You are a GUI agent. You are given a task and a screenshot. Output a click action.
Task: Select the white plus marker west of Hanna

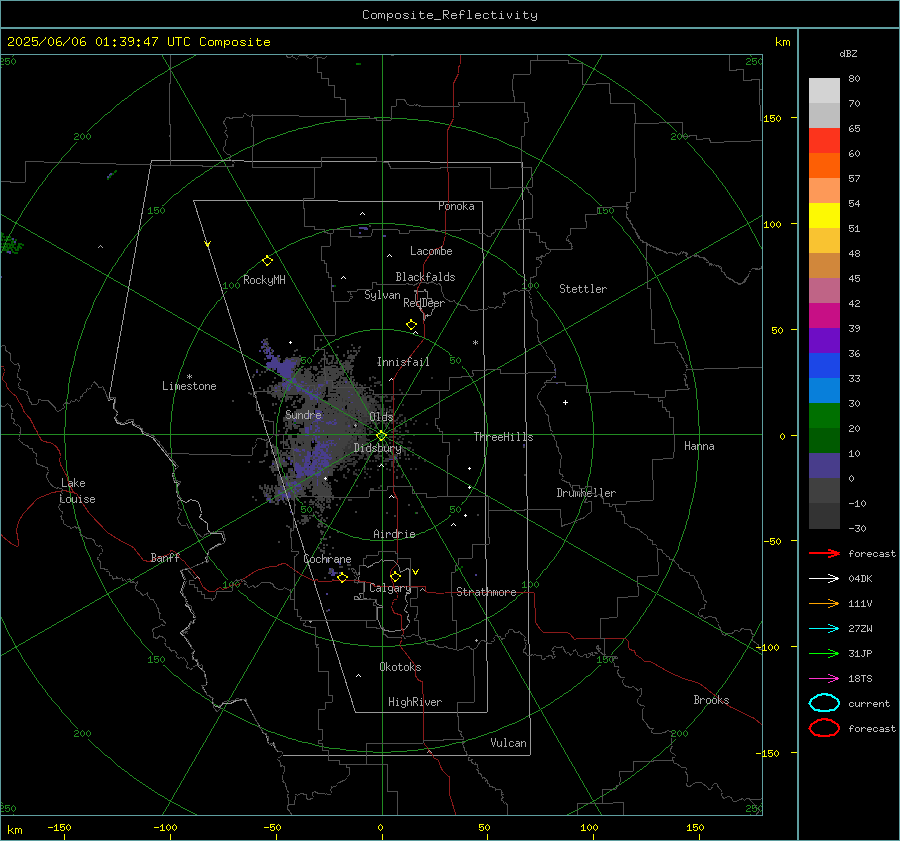click(565, 402)
